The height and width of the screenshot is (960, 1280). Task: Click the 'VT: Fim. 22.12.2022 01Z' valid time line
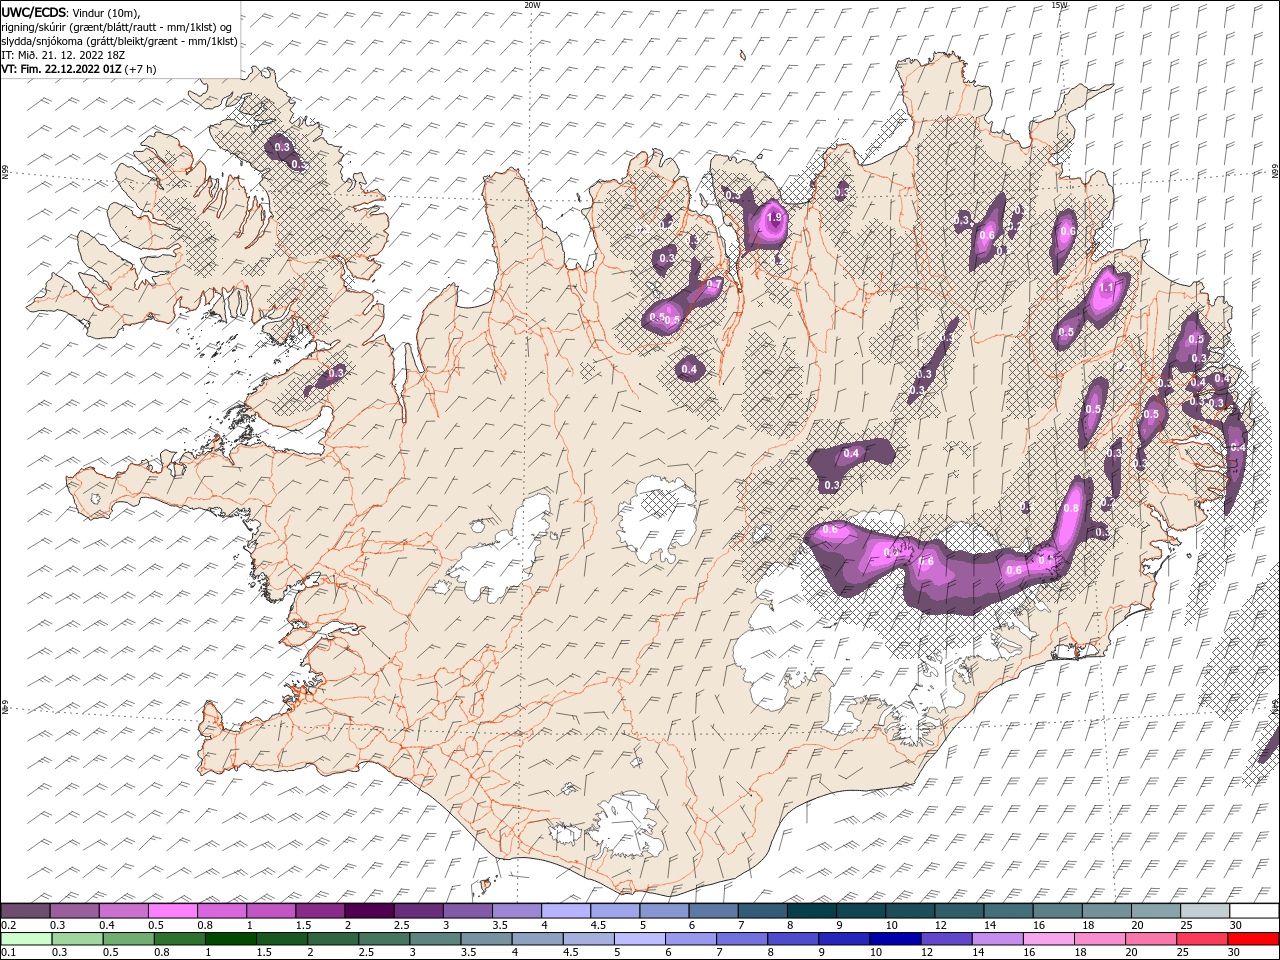pos(62,70)
